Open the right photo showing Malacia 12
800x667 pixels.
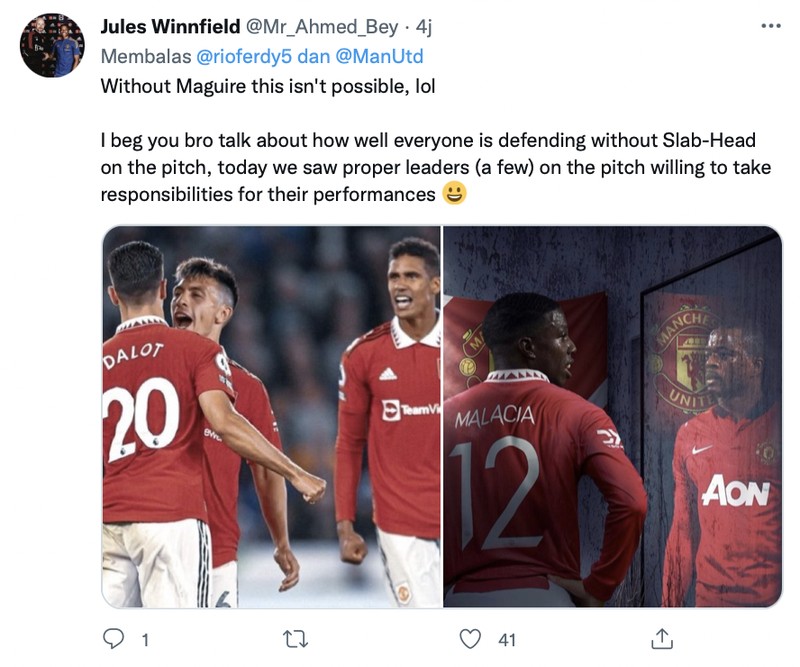612,416
